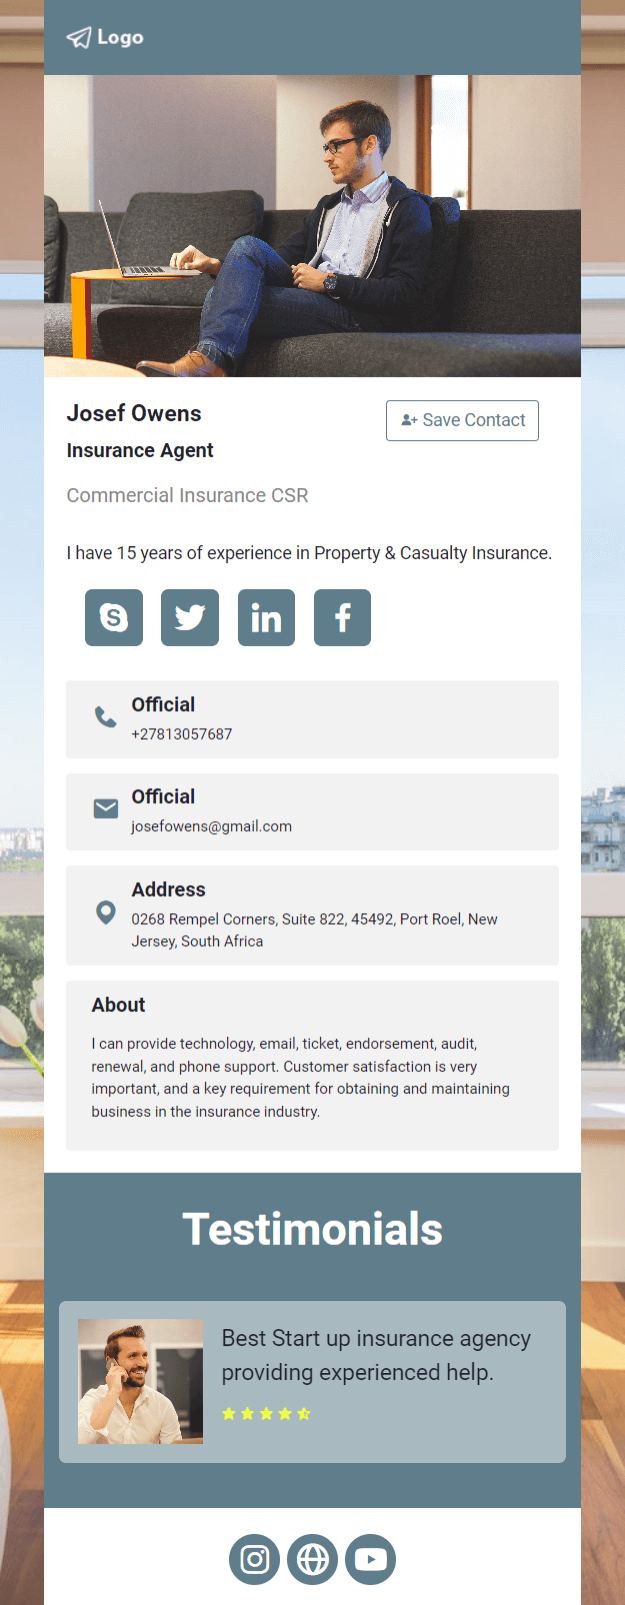Viewport: 625px width, 1605px height.
Task: Click the testimonial reviewer photo
Action: (x=141, y=1381)
